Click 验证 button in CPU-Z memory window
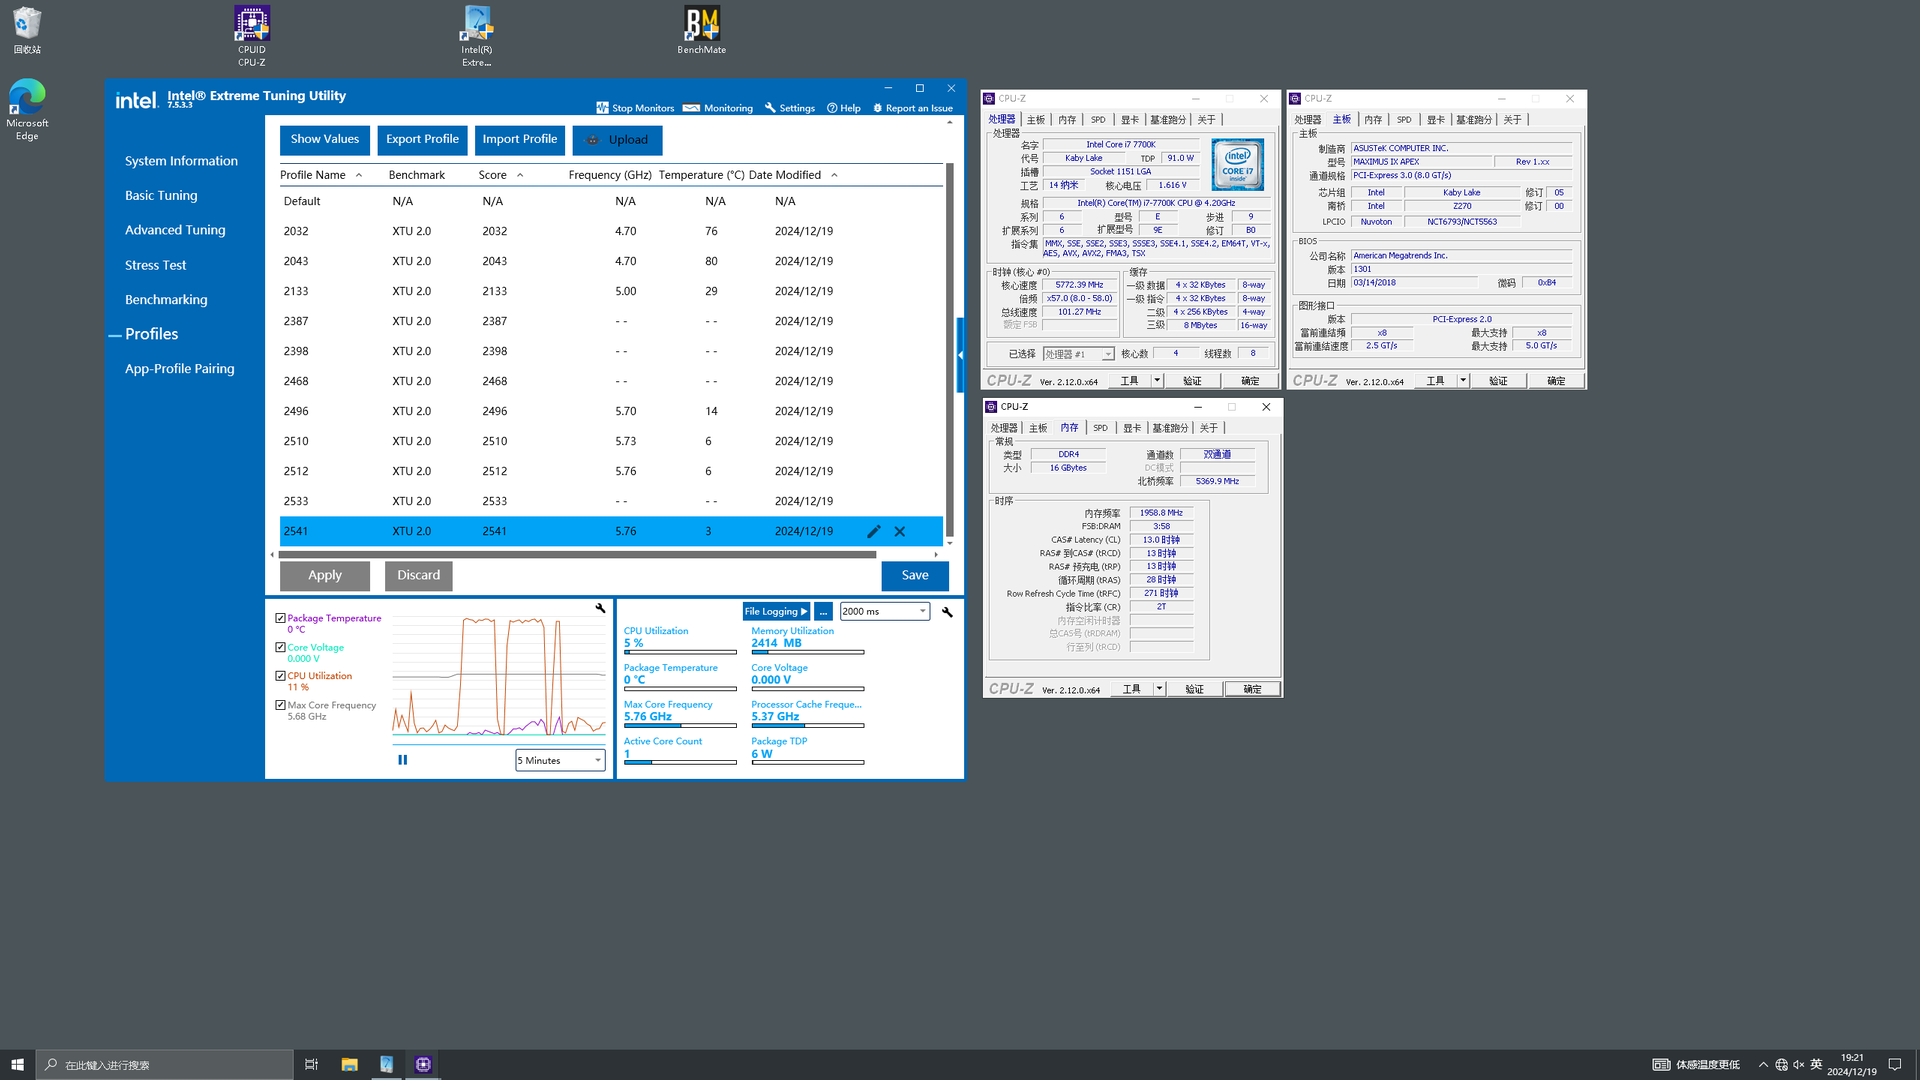1920x1080 pixels. (x=1194, y=689)
